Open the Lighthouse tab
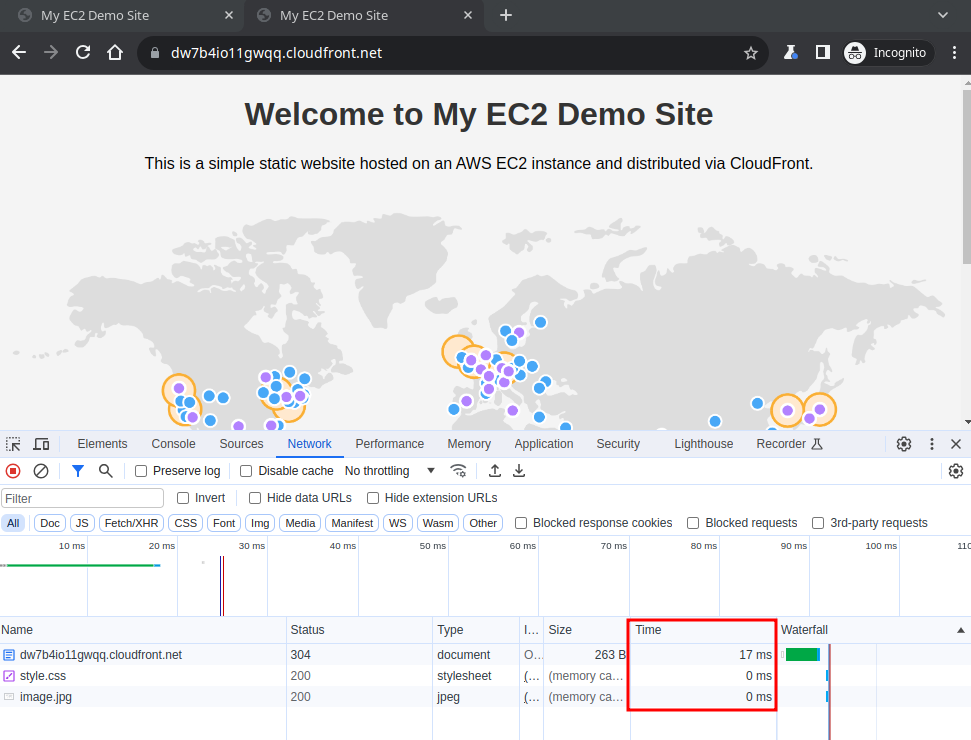Viewport: 971px width, 740px height. click(x=703, y=444)
